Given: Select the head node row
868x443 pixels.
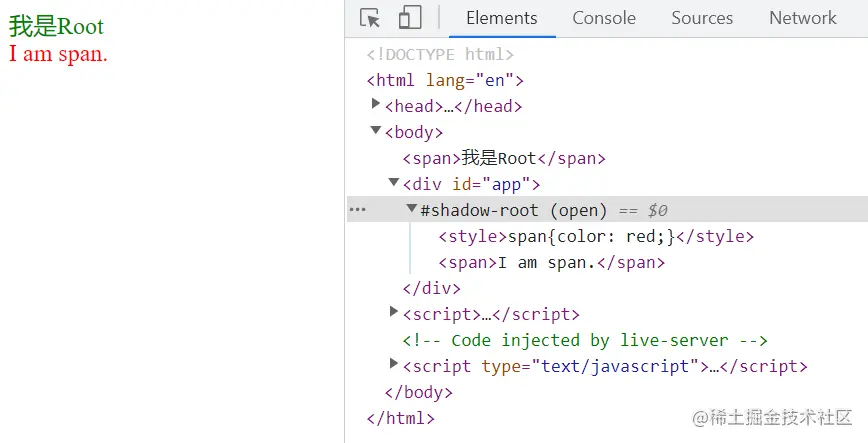Looking at the screenshot, I should 453,106.
